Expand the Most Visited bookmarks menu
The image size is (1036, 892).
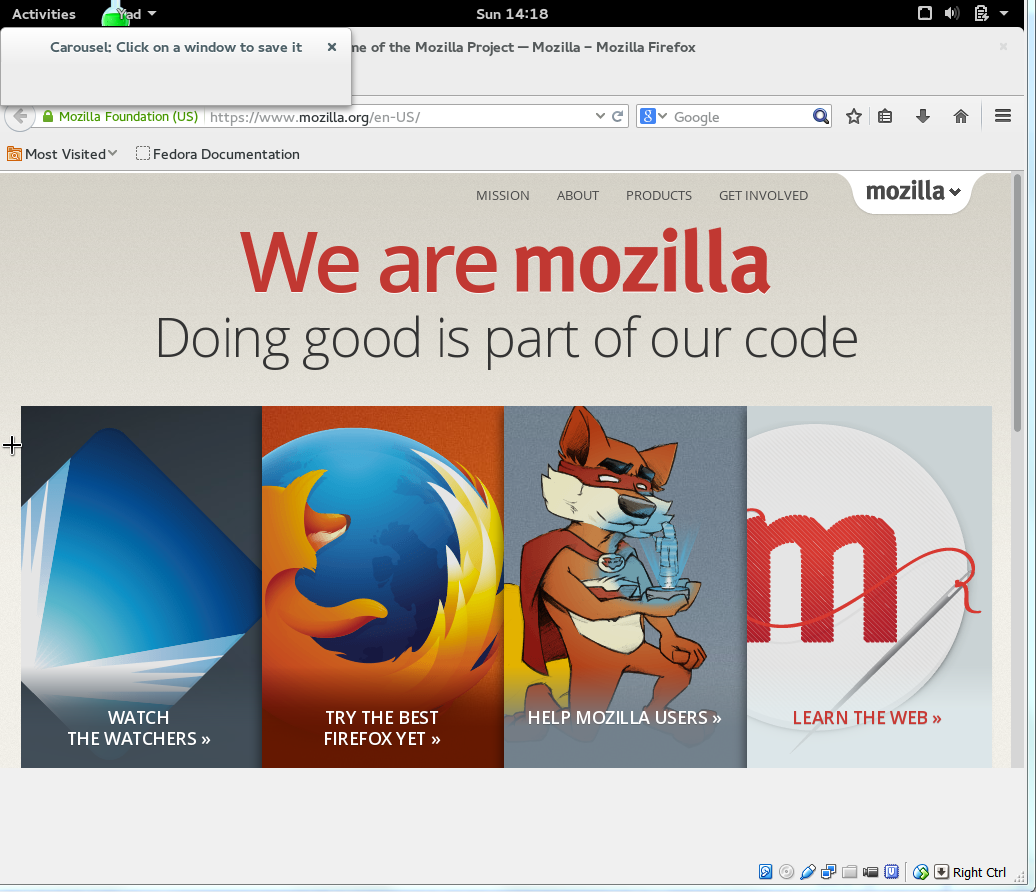[113, 153]
